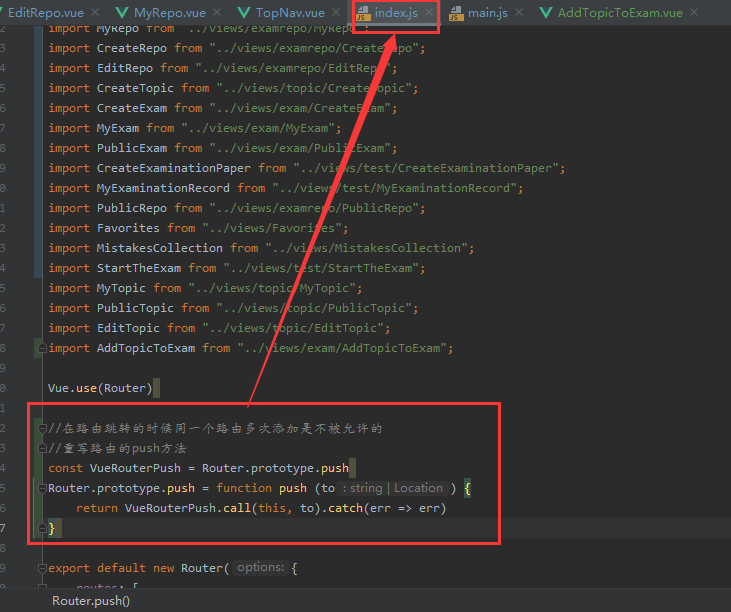
Task: Click the VueRouterPush.call return statement
Action: [x=261, y=508]
